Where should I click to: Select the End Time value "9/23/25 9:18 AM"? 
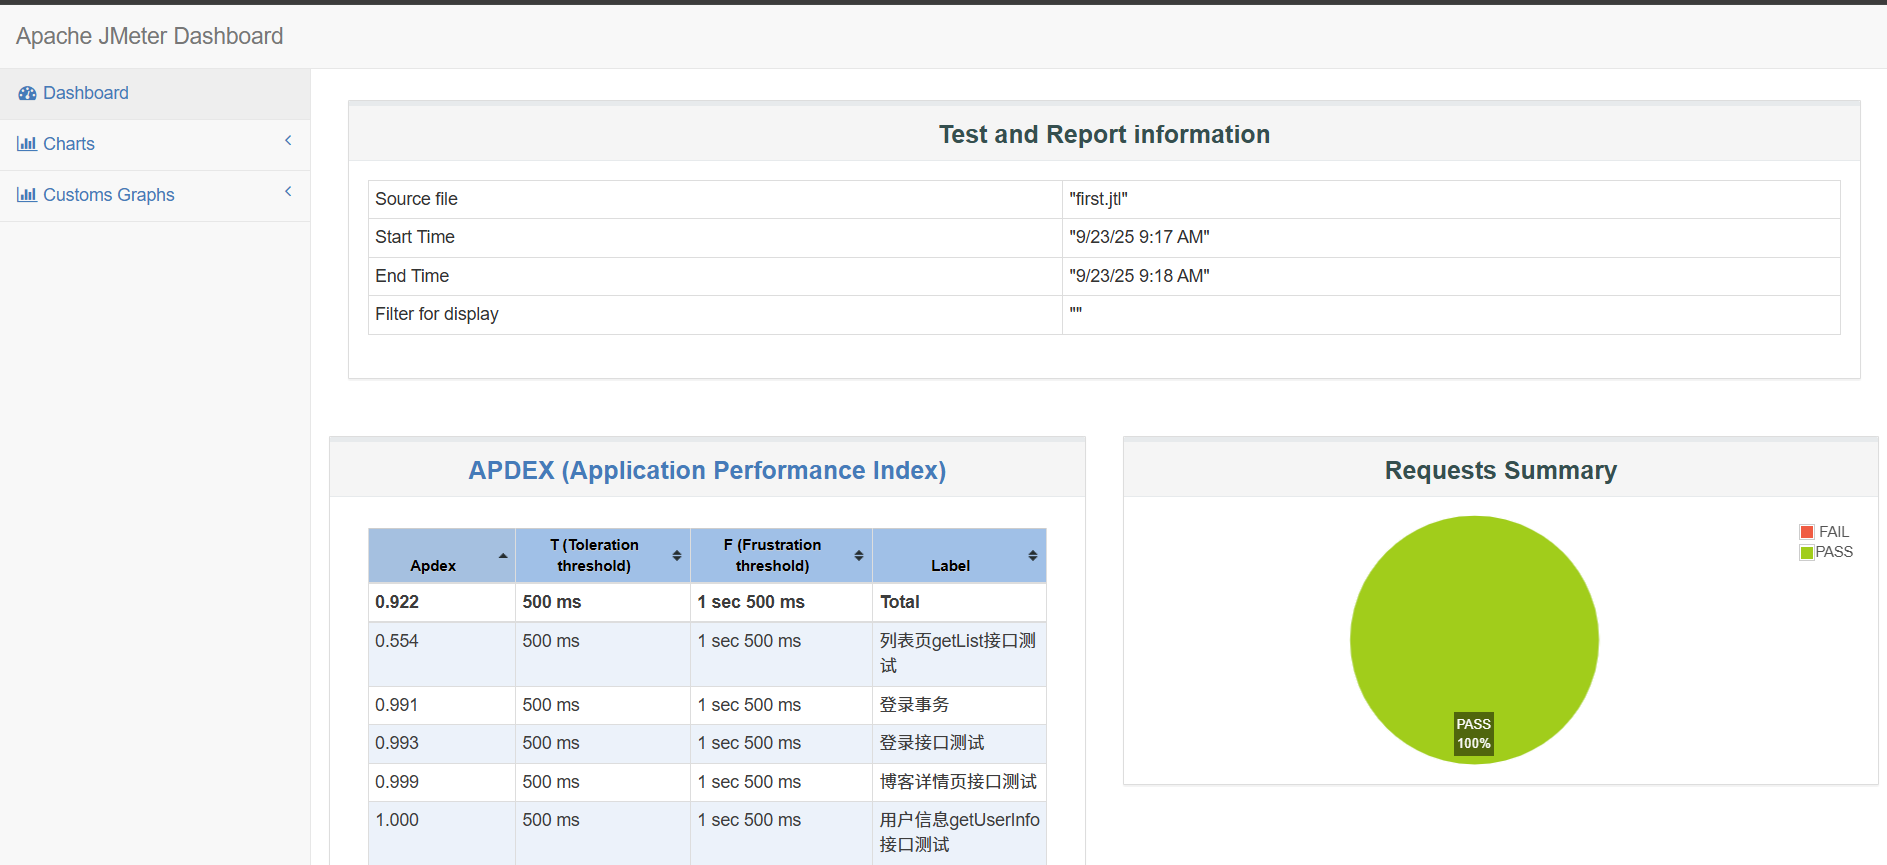pos(1139,276)
